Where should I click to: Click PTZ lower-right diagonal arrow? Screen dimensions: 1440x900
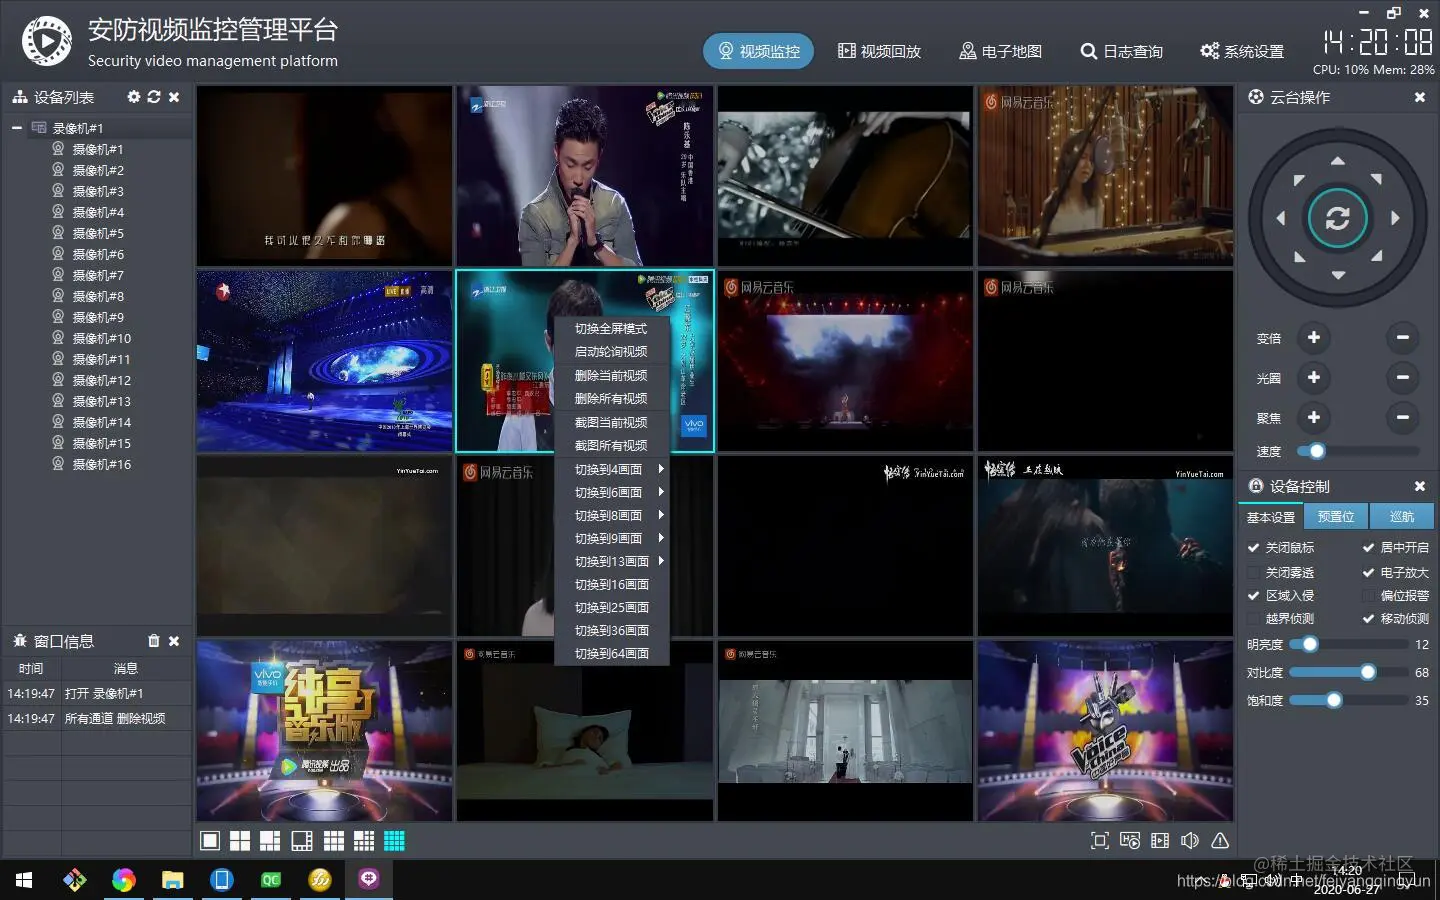[1377, 257]
